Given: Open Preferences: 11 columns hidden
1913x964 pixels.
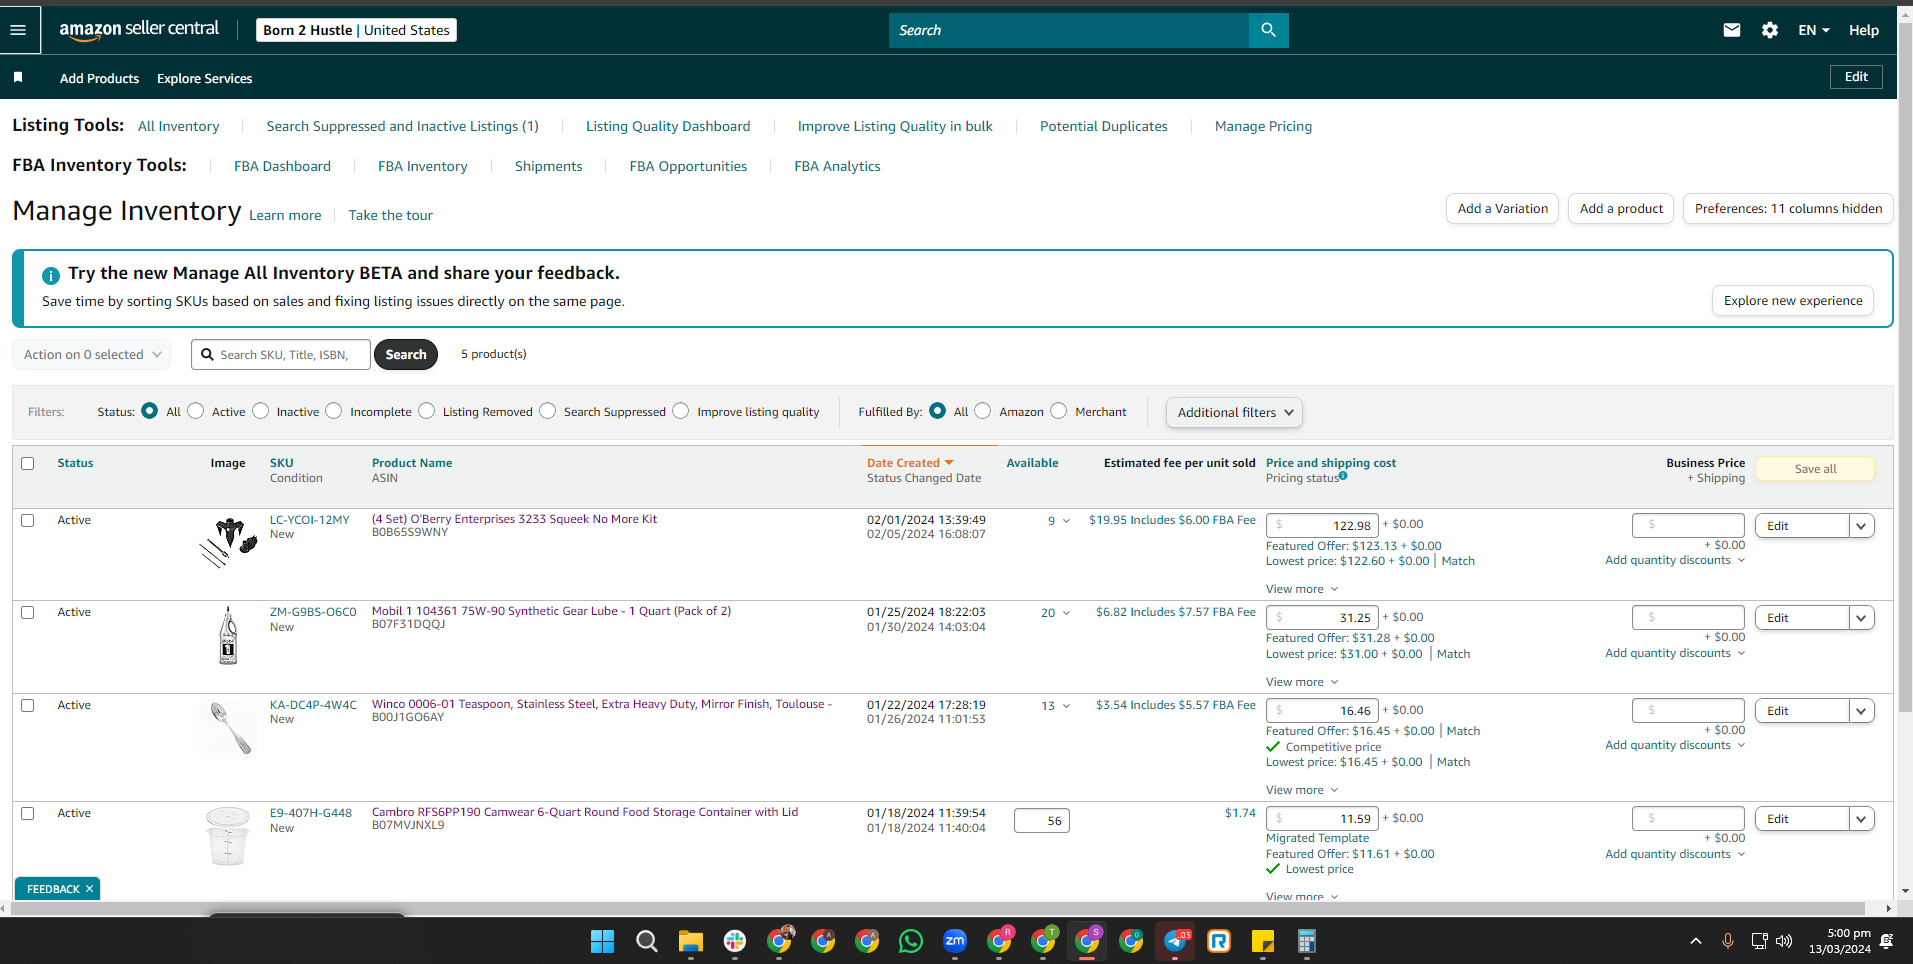Looking at the screenshot, I should tap(1788, 208).
